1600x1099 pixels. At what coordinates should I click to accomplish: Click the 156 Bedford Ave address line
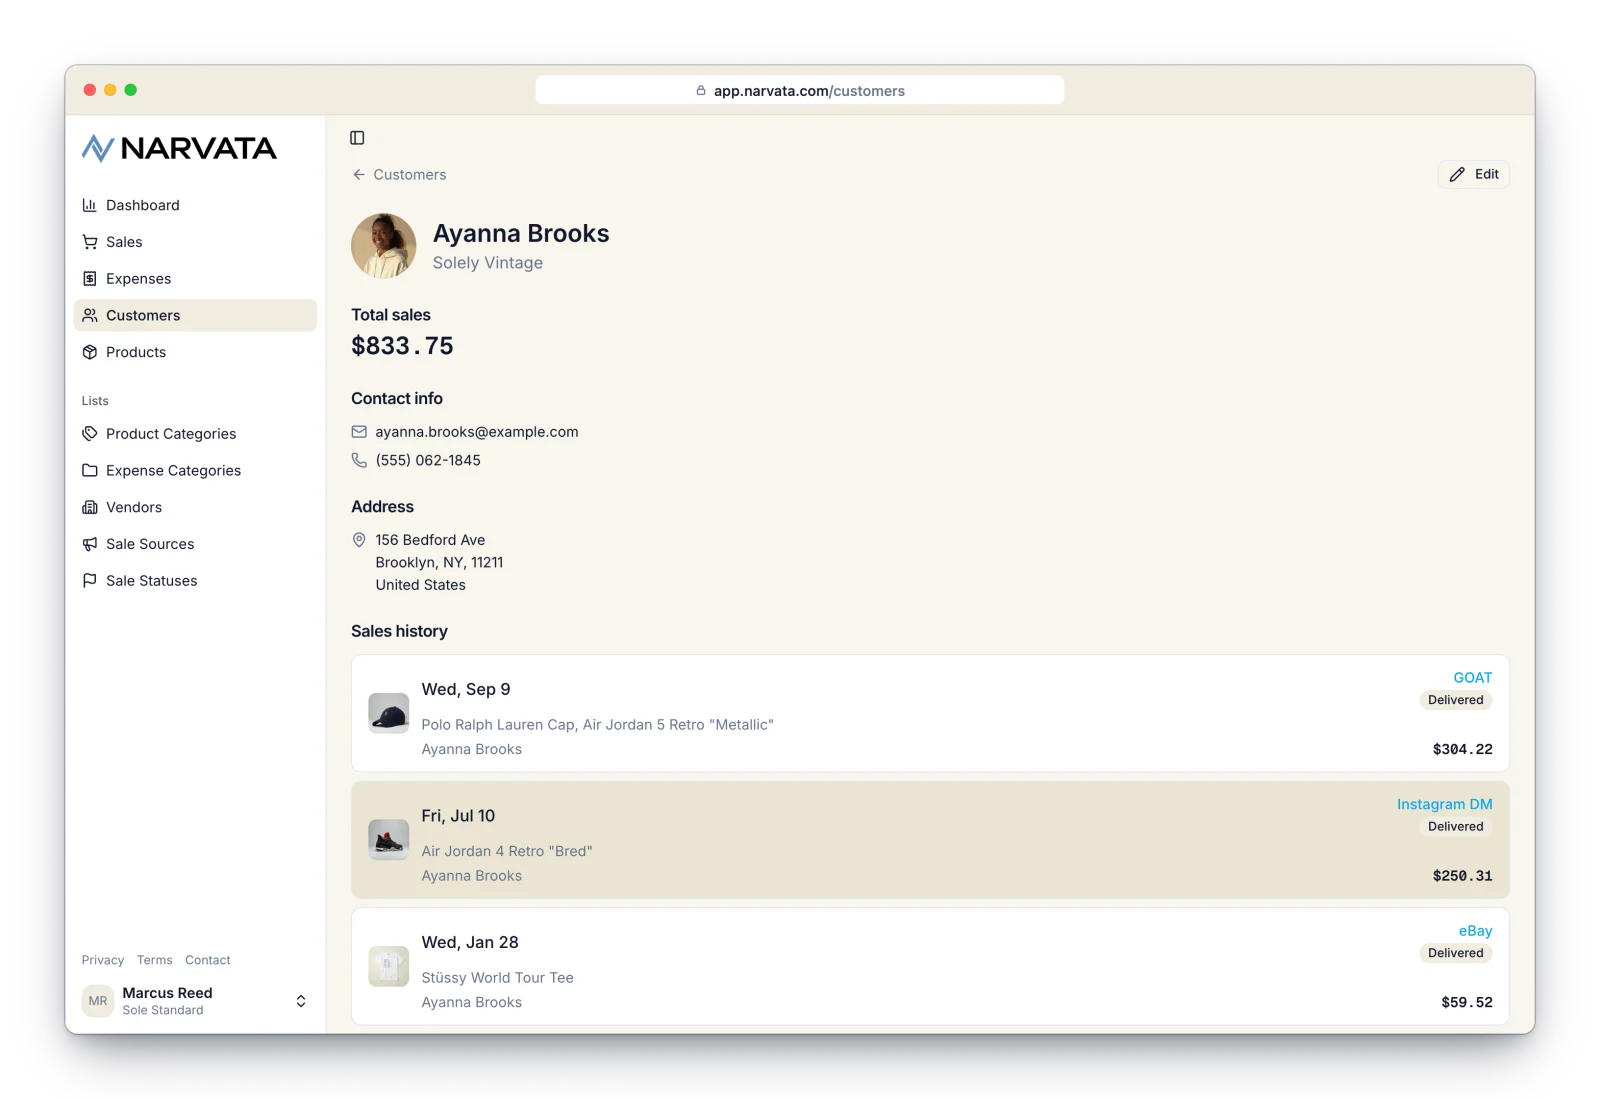pyautogui.click(x=430, y=540)
